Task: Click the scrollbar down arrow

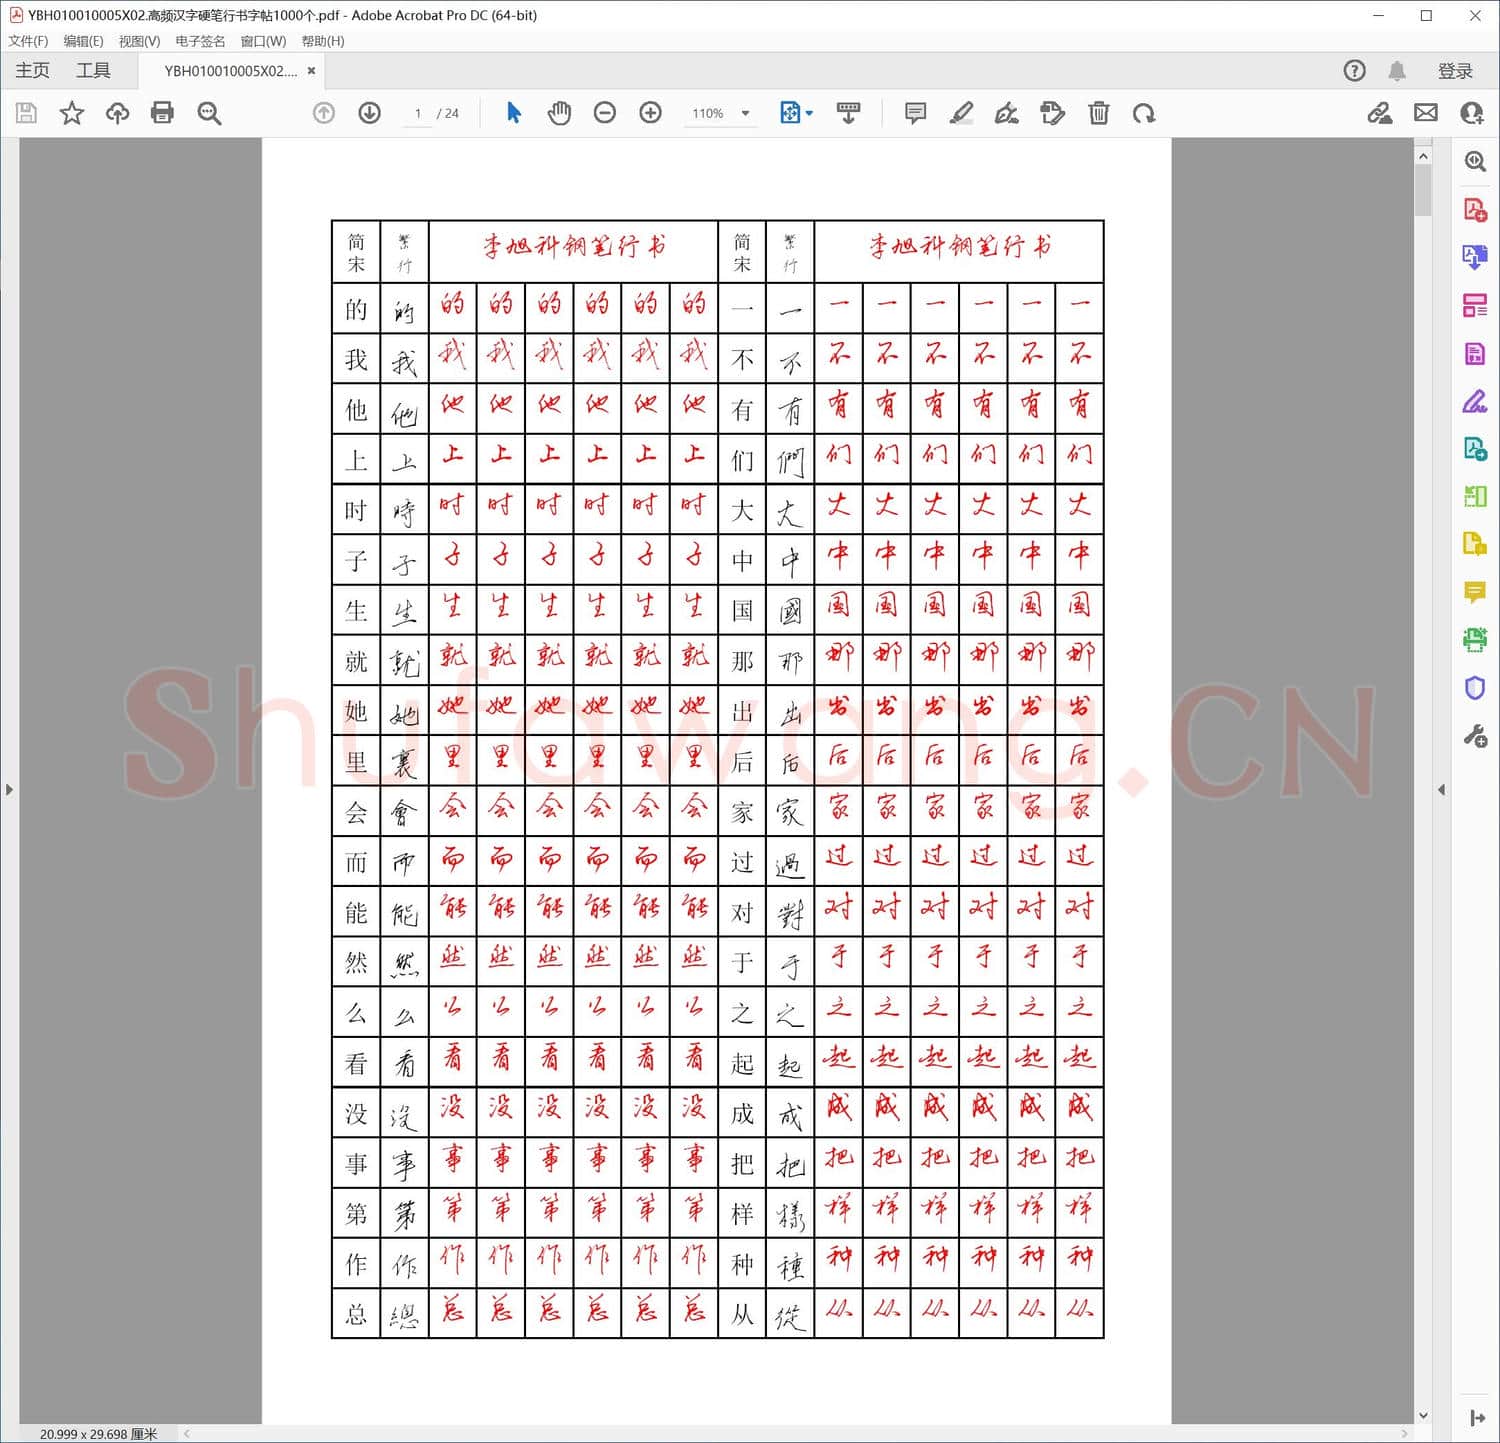Action: click(1423, 1416)
